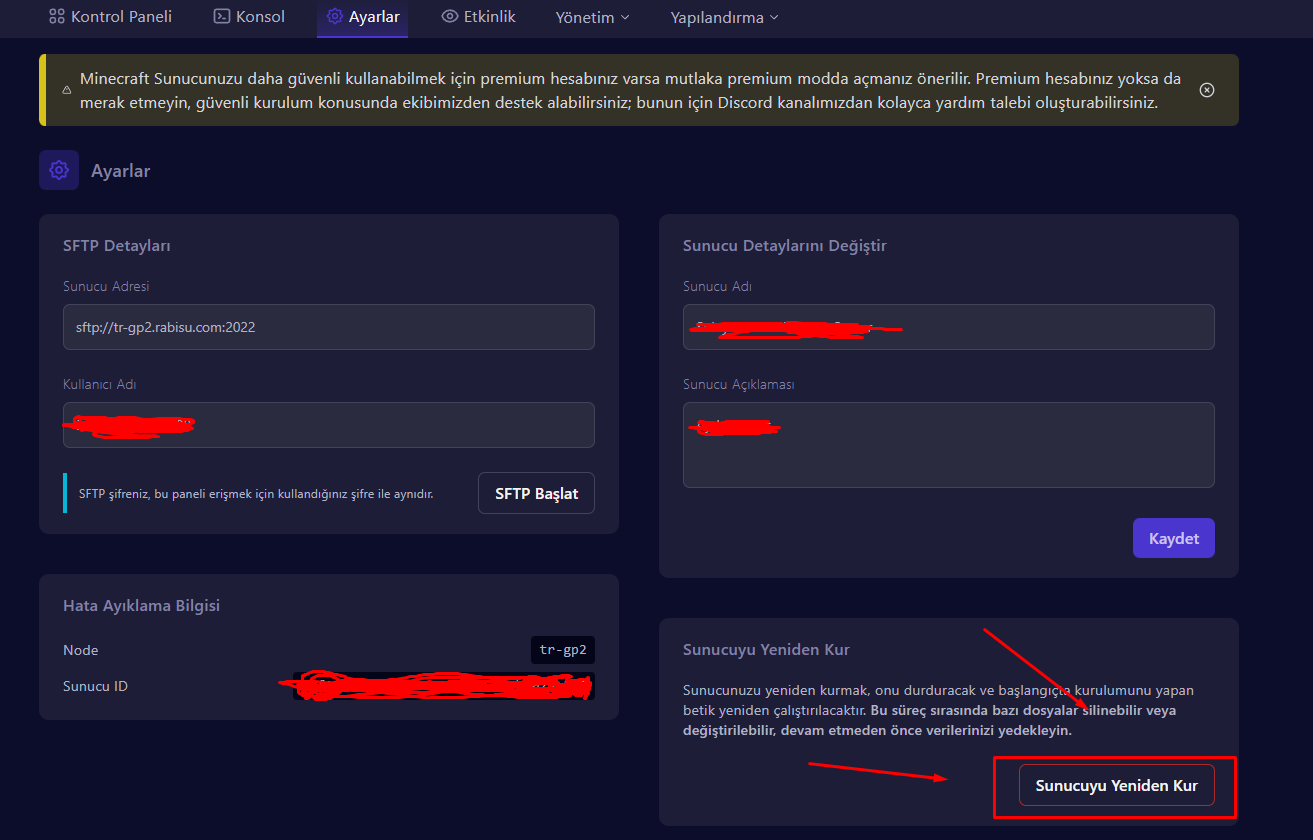
Task: Expand the Yönetim dropdown menu
Action: tap(593, 18)
